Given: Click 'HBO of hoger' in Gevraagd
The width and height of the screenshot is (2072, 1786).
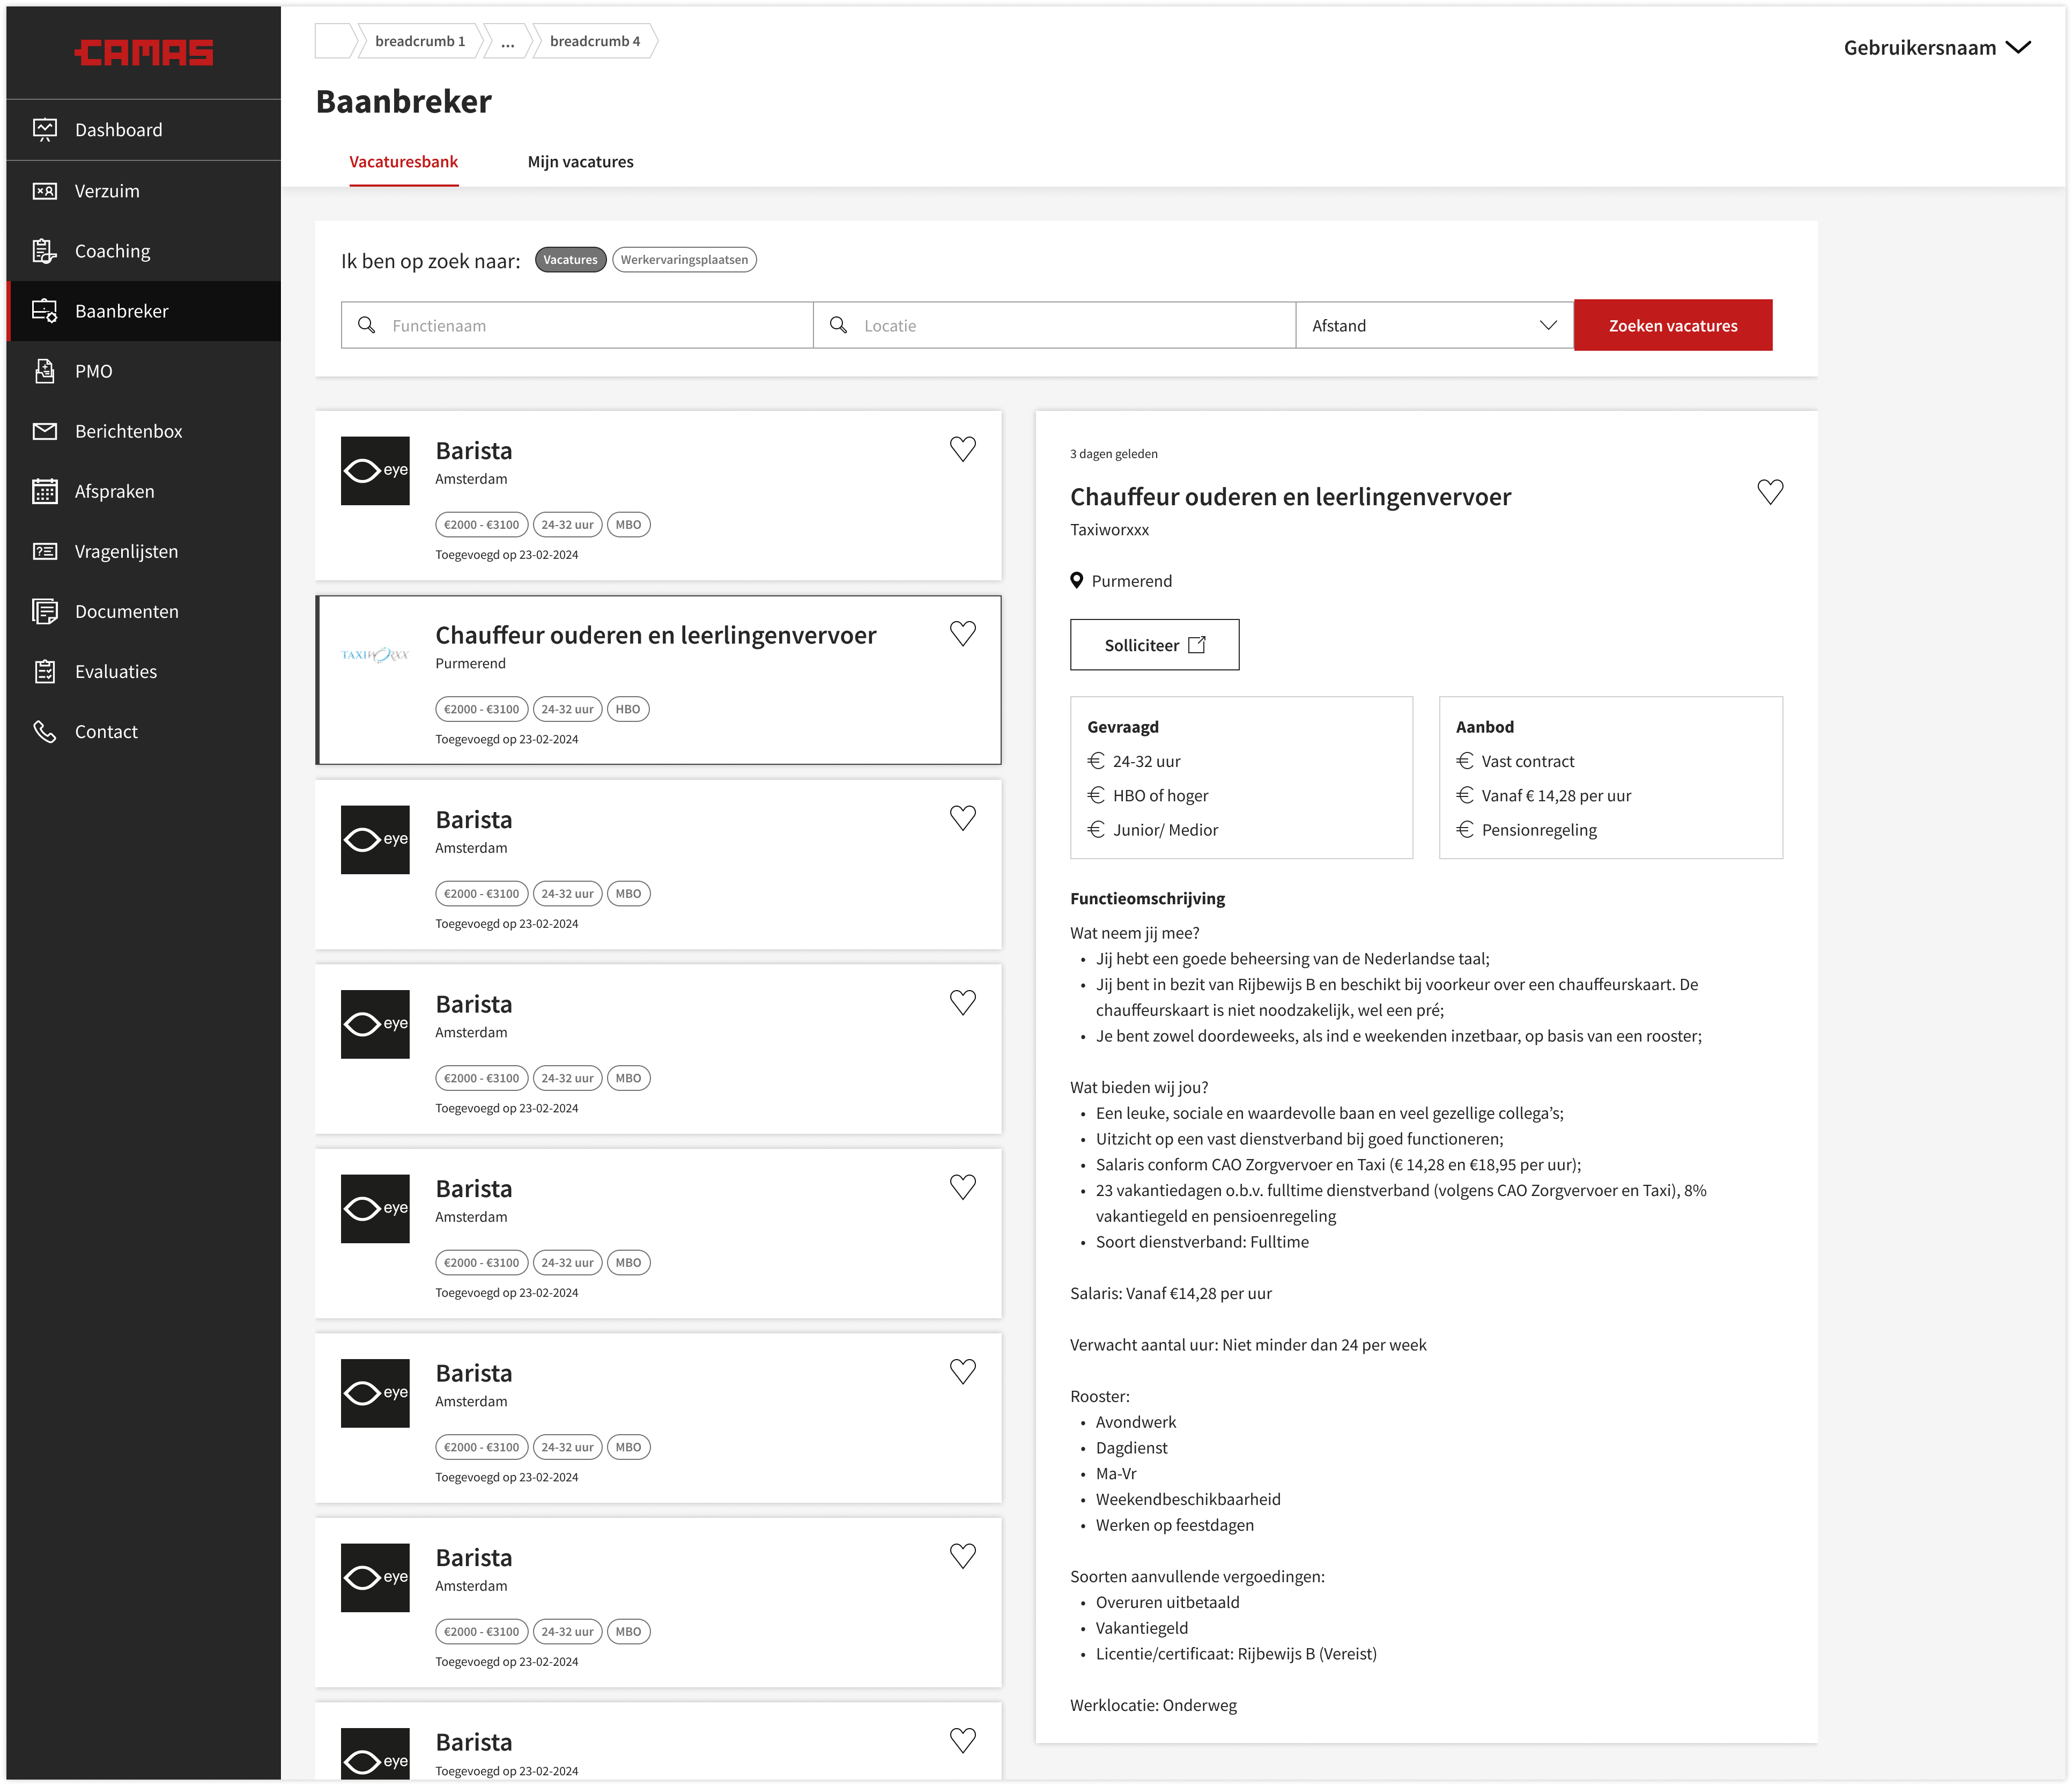Looking at the screenshot, I should click(1160, 796).
